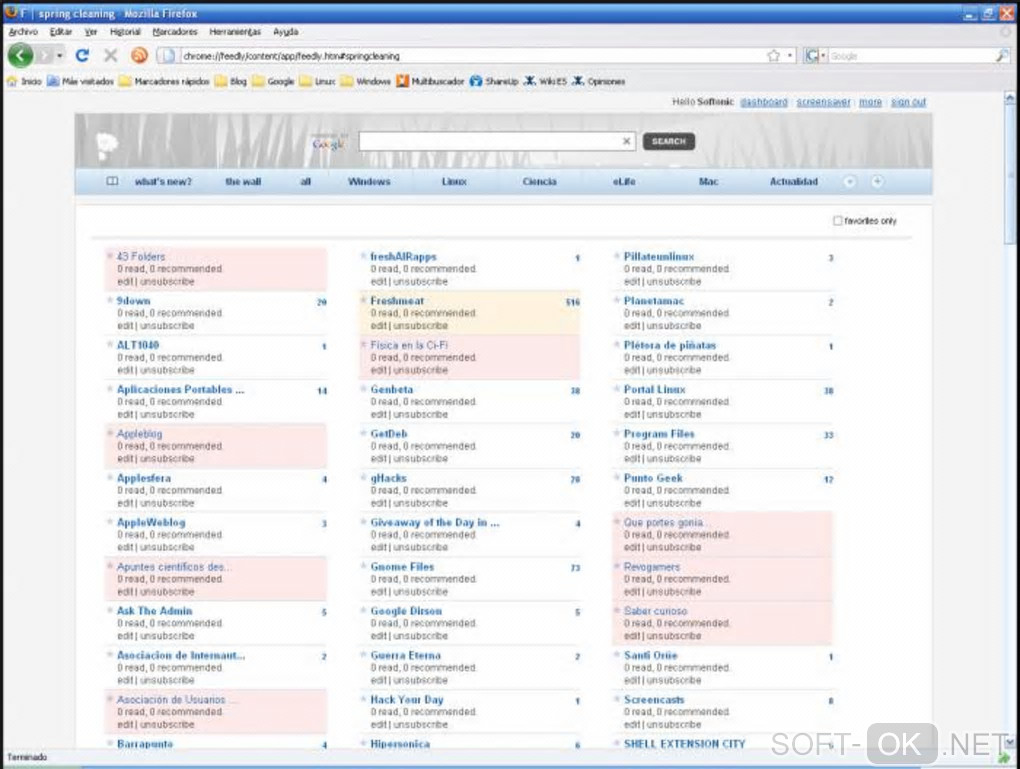Click the star next to 9down

[x=110, y=301]
